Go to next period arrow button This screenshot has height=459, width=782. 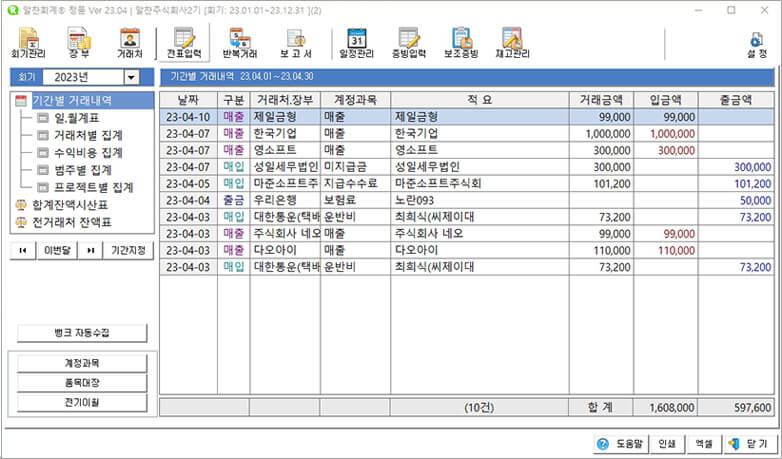(91, 250)
